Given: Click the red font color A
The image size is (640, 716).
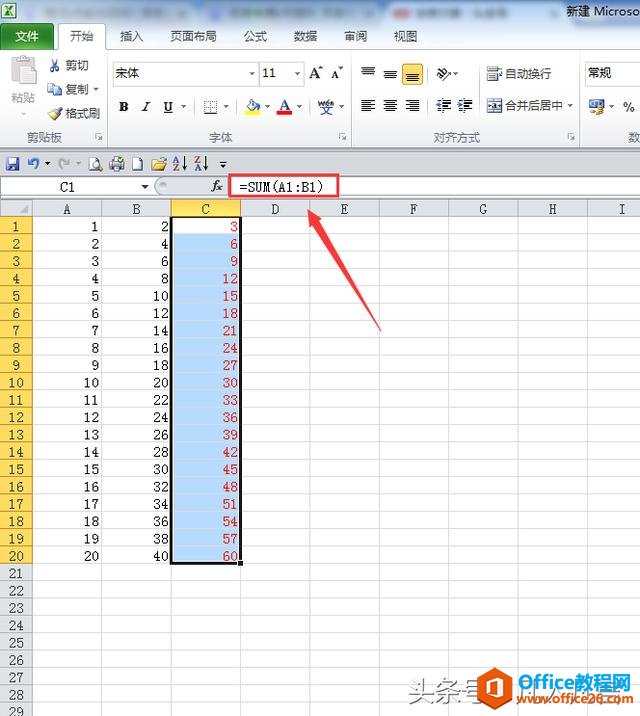Looking at the screenshot, I should click(x=284, y=107).
